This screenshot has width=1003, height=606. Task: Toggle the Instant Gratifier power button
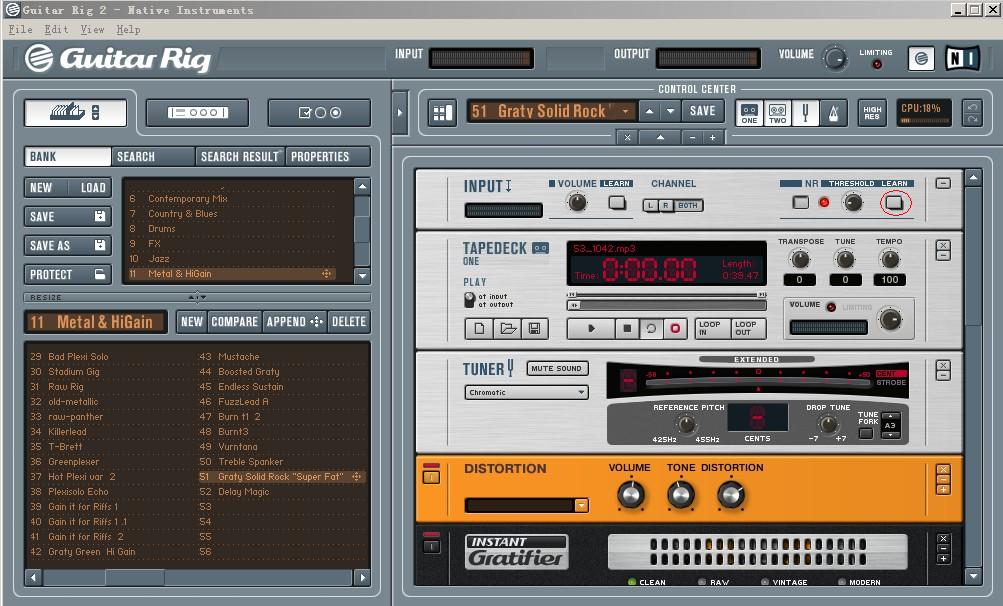coord(432,545)
